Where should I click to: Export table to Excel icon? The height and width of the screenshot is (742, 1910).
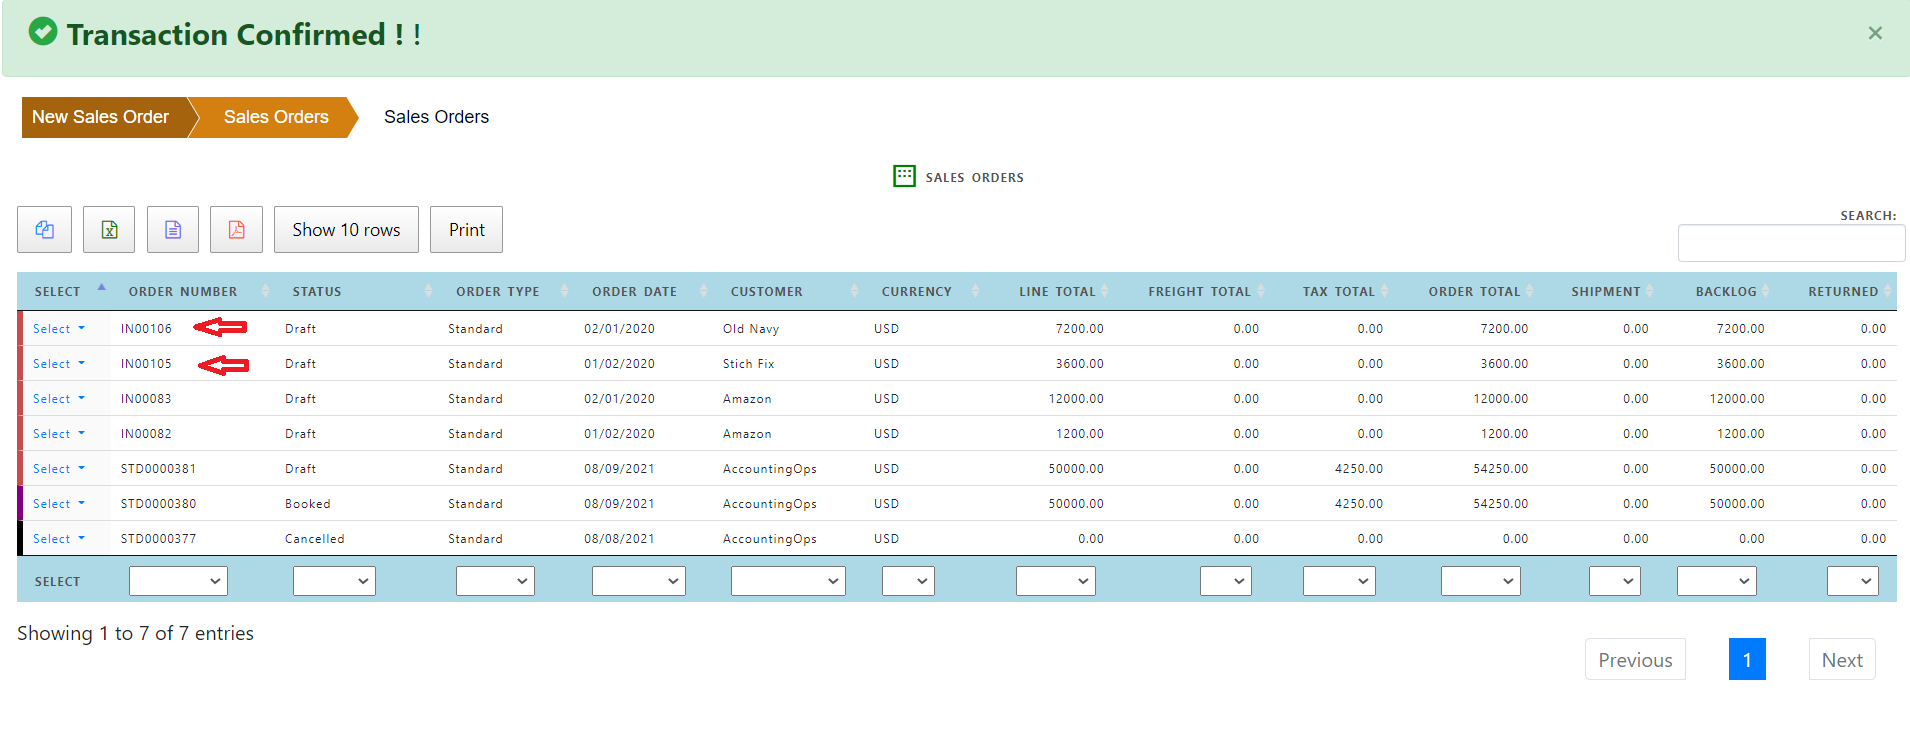(x=109, y=230)
